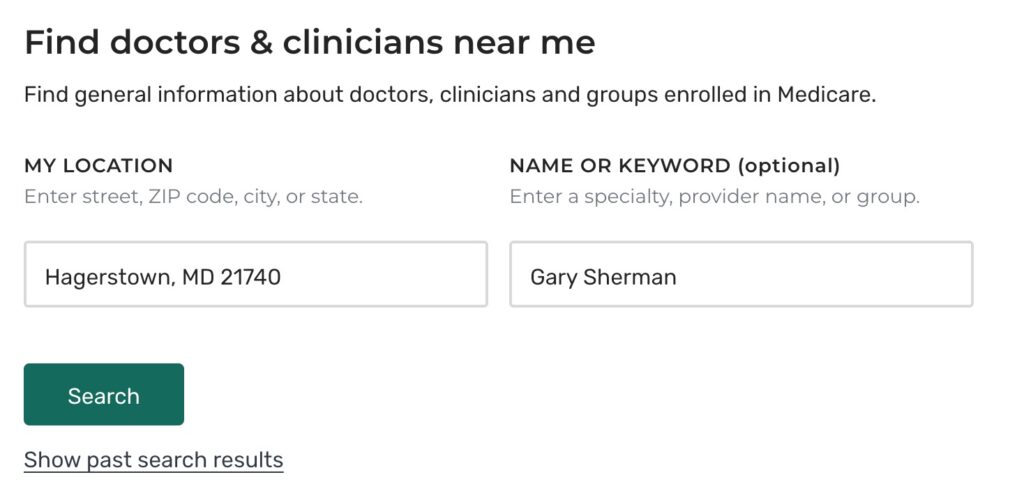This screenshot has height=491, width=1024.
Task: Focus the Name or Keyword input field
Action: click(740, 274)
